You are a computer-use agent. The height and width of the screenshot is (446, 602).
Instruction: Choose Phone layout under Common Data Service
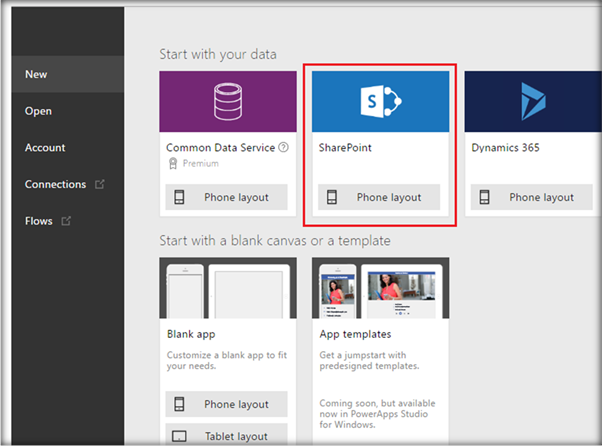pyautogui.click(x=227, y=197)
